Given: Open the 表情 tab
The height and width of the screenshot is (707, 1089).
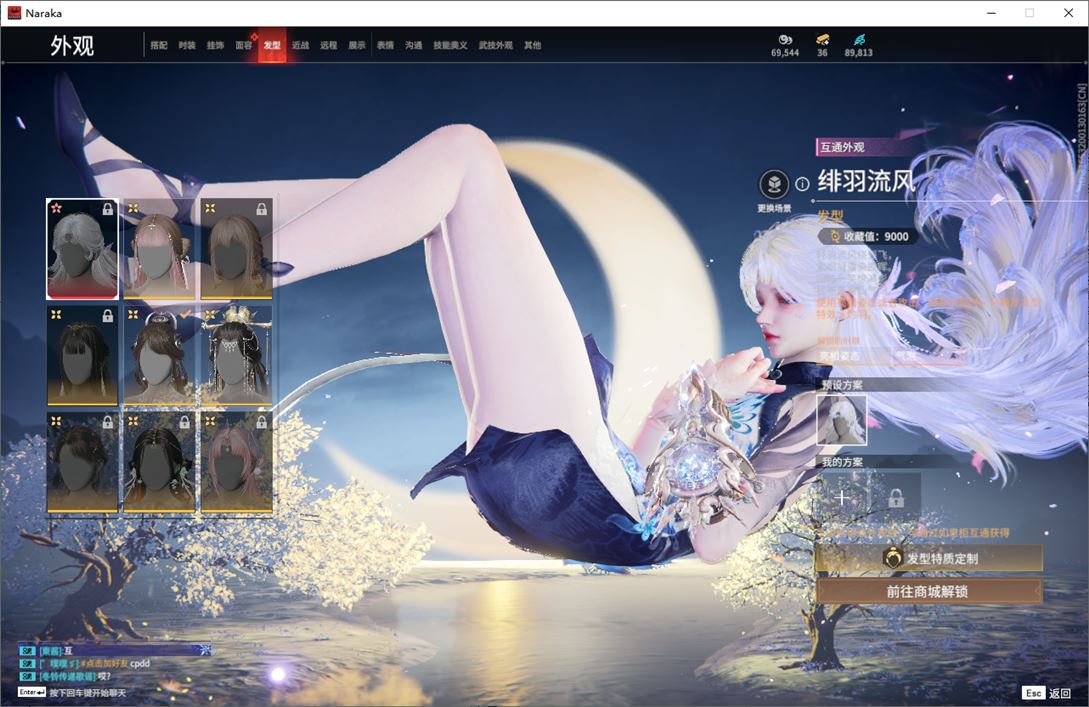Looking at the screenshot, I should 385,45.
